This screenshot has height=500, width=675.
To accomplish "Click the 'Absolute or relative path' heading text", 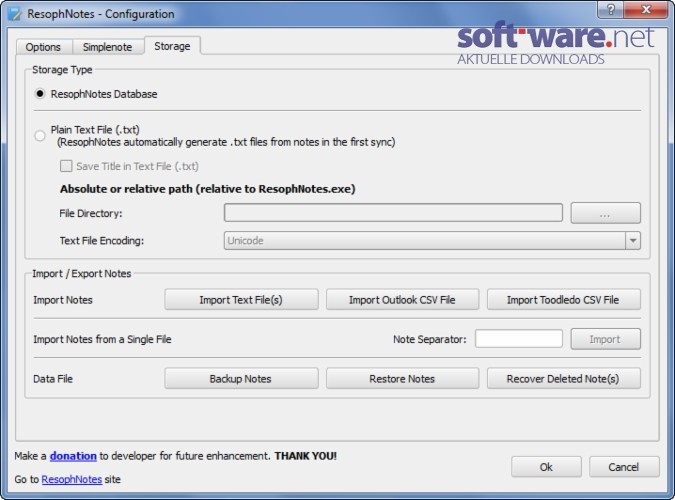I will 207,189.
